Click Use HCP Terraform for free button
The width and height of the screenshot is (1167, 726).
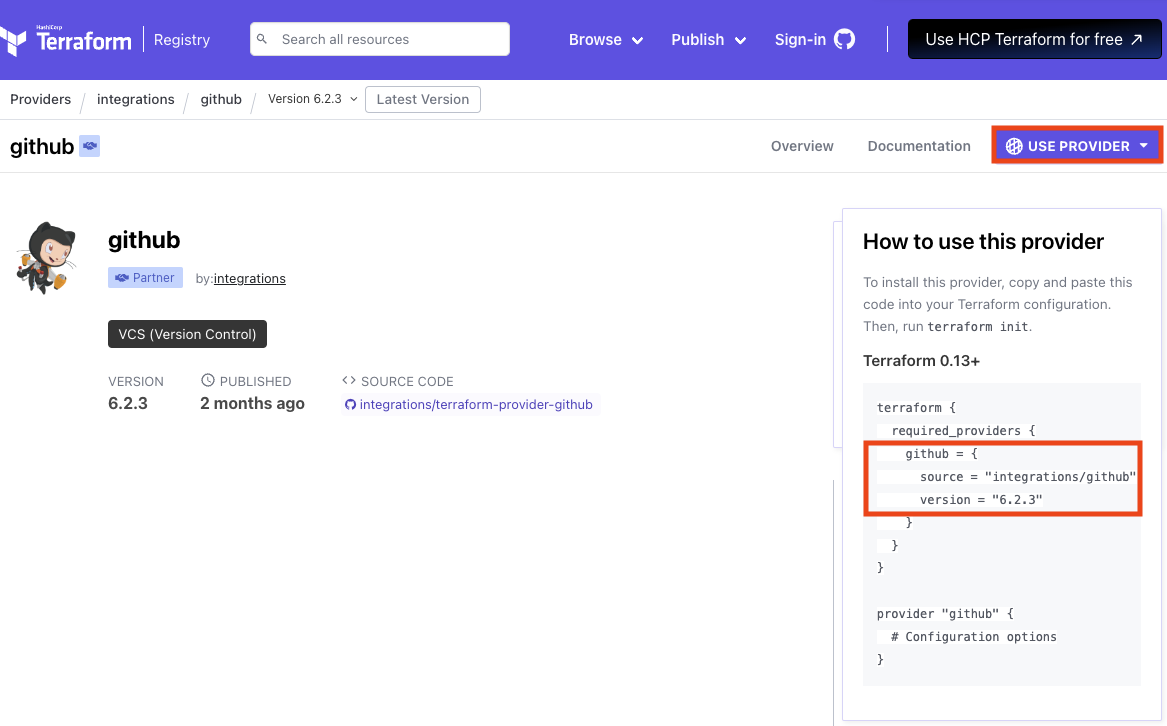[x=1034, y=39]
